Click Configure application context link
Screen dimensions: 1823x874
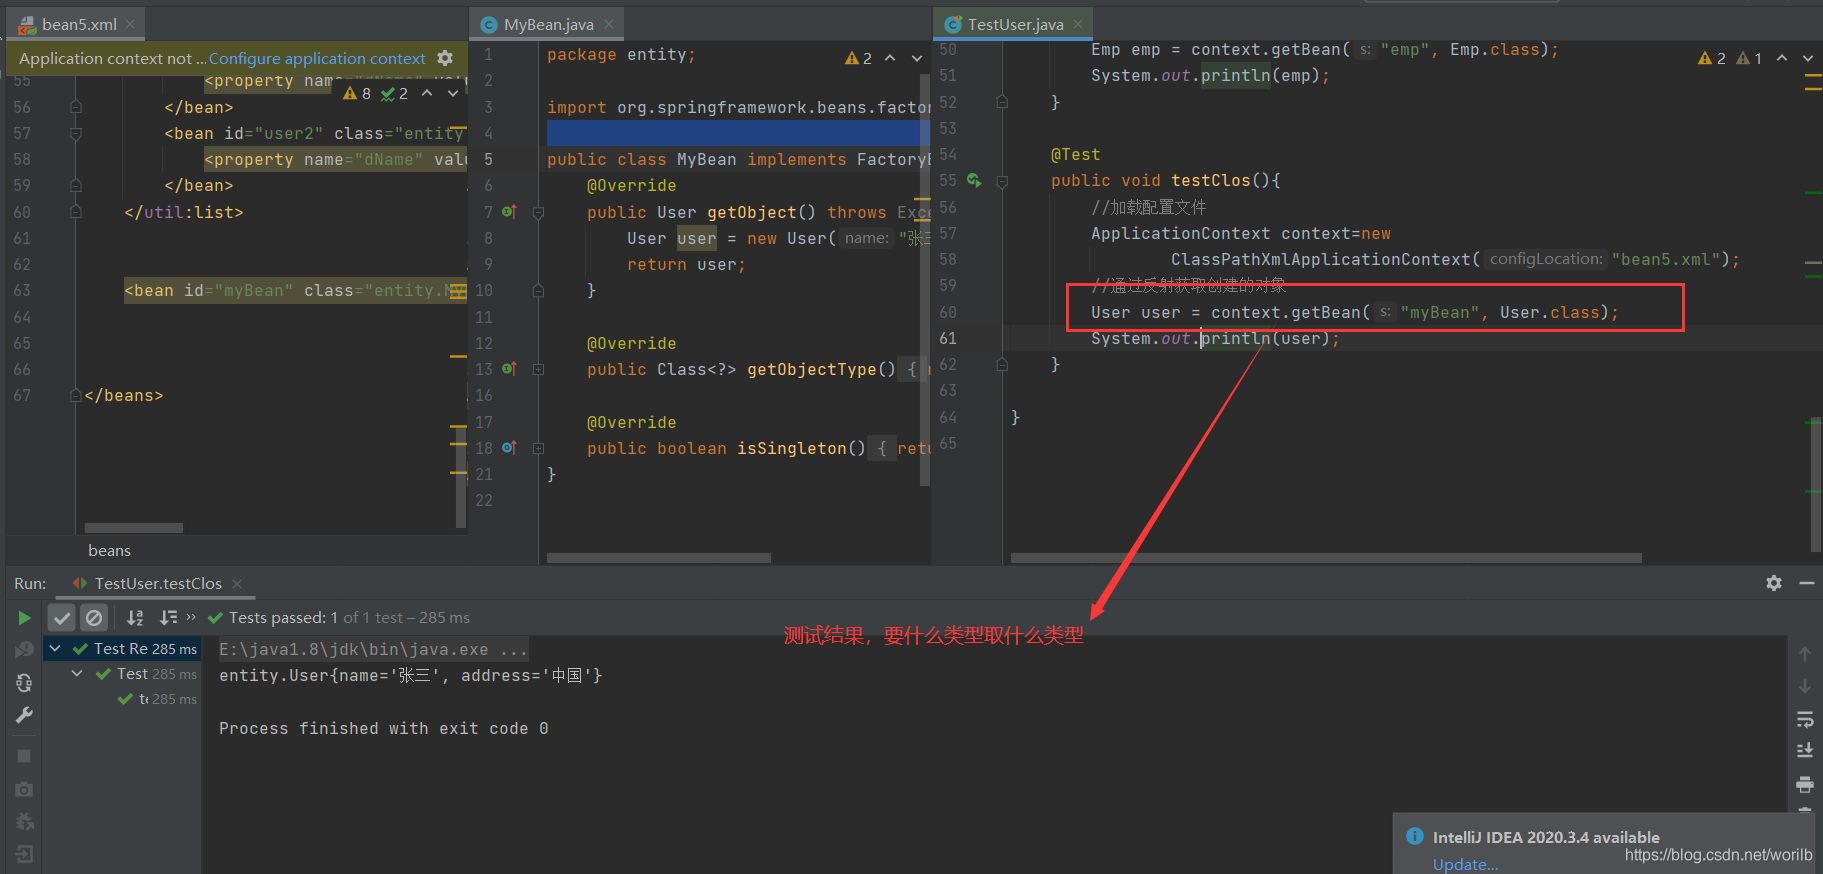317,58
